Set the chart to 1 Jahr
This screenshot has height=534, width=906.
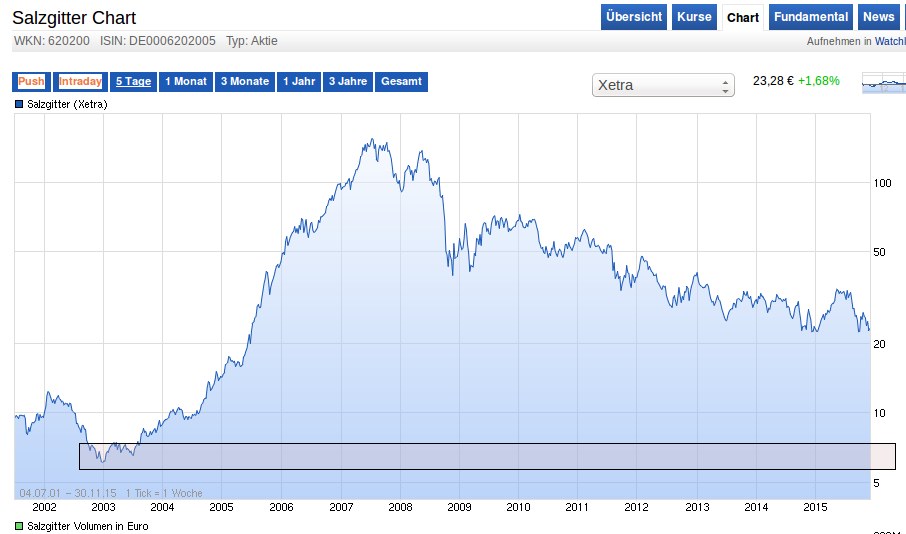tap(299, 81)
